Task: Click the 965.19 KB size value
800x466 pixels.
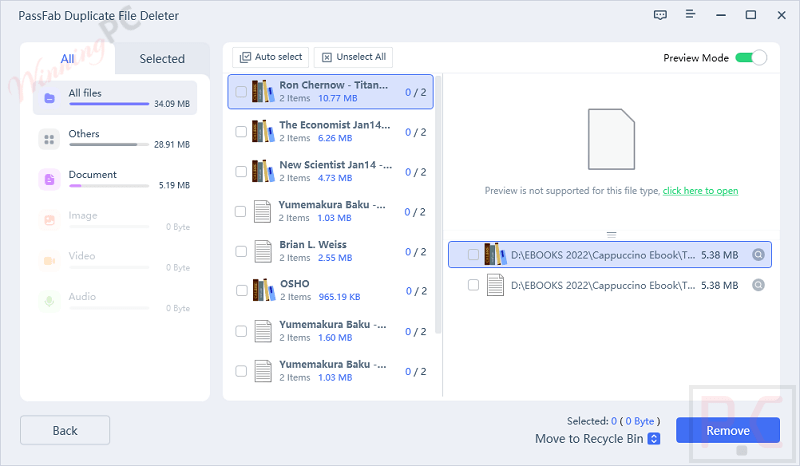Action: (339, 297)
